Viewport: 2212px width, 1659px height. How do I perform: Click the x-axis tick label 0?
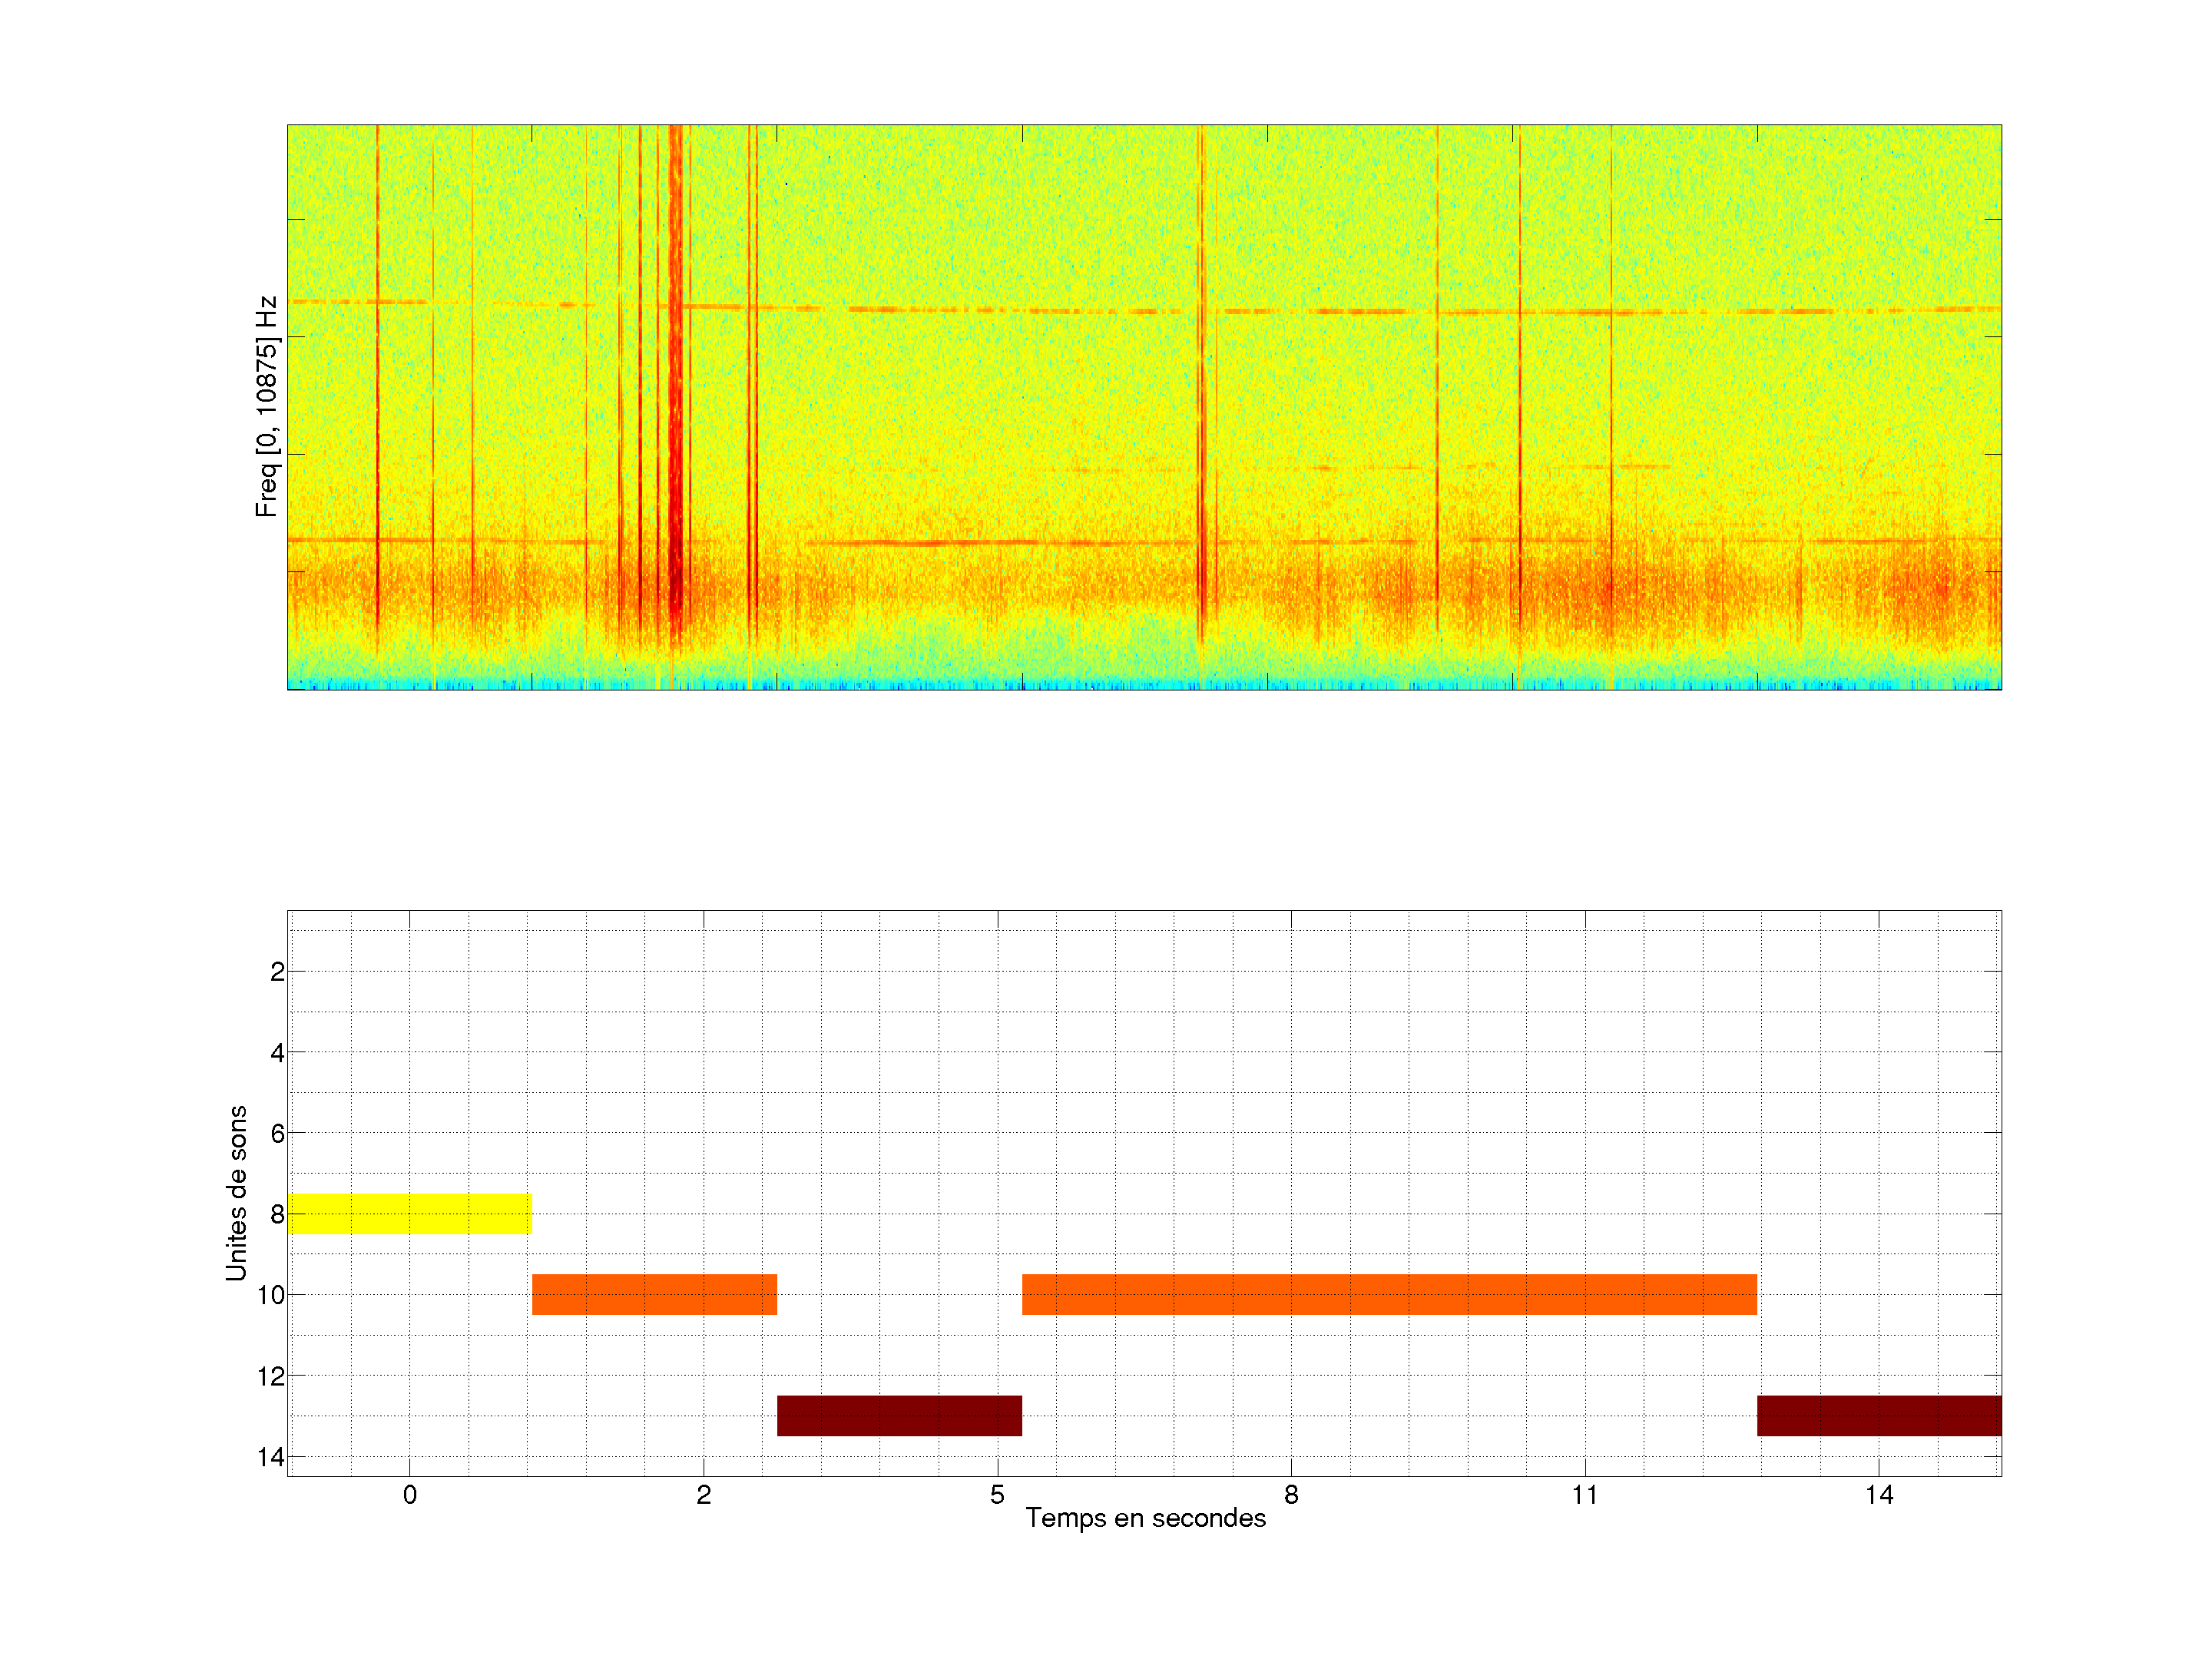click(410, 1495)
